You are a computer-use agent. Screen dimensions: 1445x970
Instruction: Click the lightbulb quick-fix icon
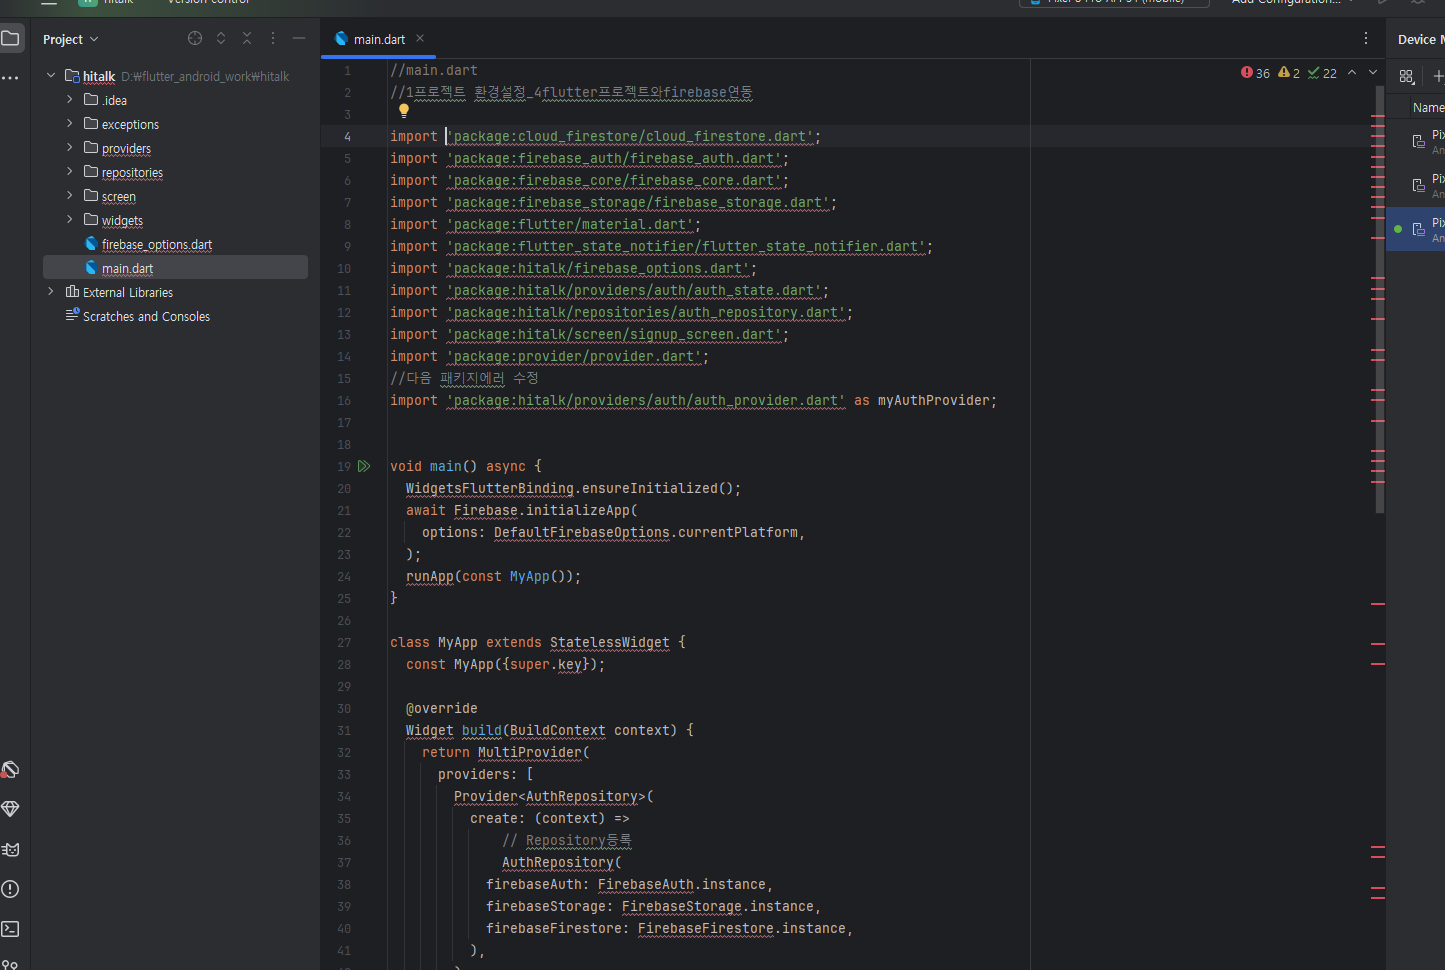pyautogui.click(x=404, y=111)
